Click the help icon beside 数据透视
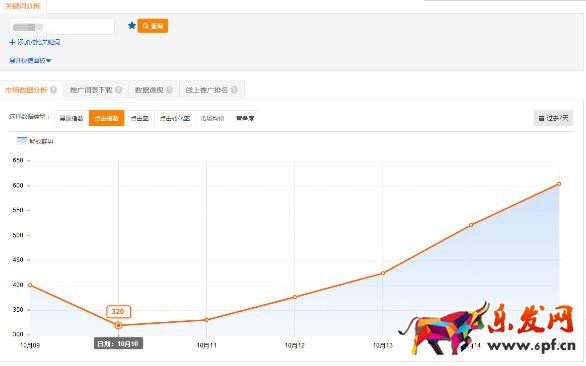 tap(169, 90)
